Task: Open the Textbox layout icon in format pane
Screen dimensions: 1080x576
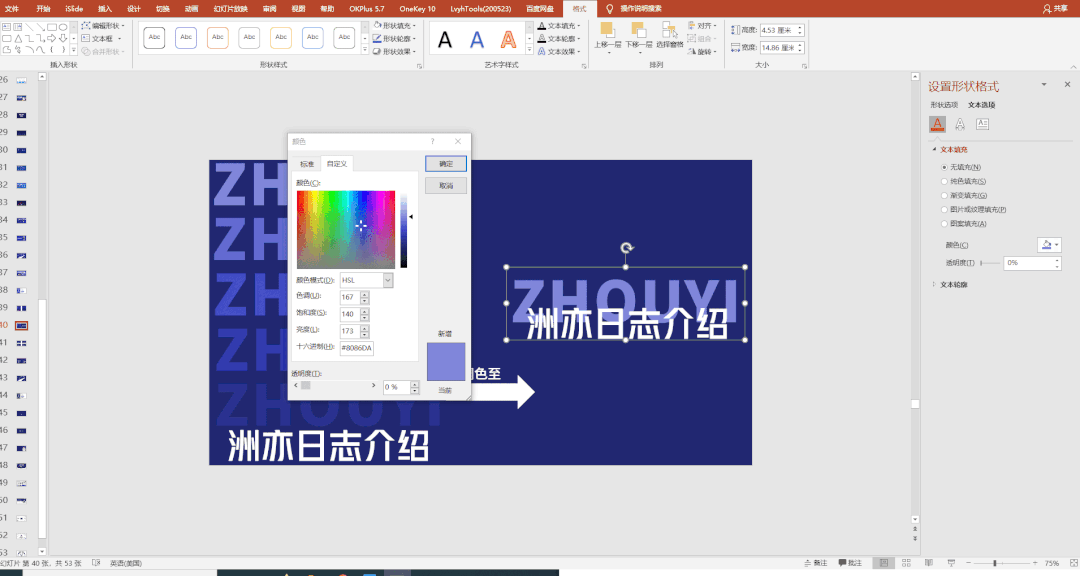Action: point(982,124)
